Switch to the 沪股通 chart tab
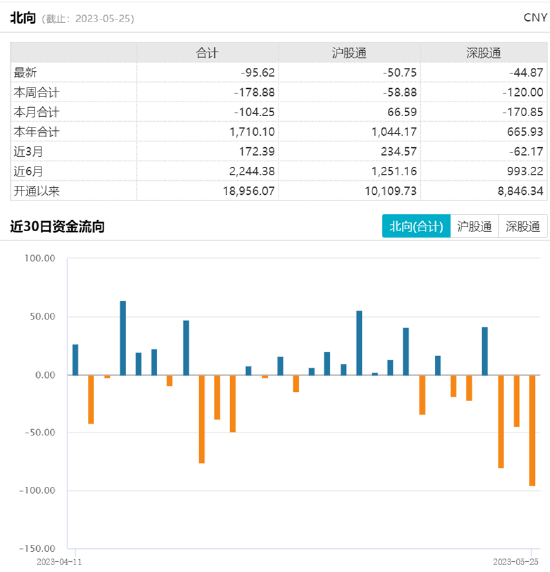This screenshot has width=550, height=572. click(474, 226)
